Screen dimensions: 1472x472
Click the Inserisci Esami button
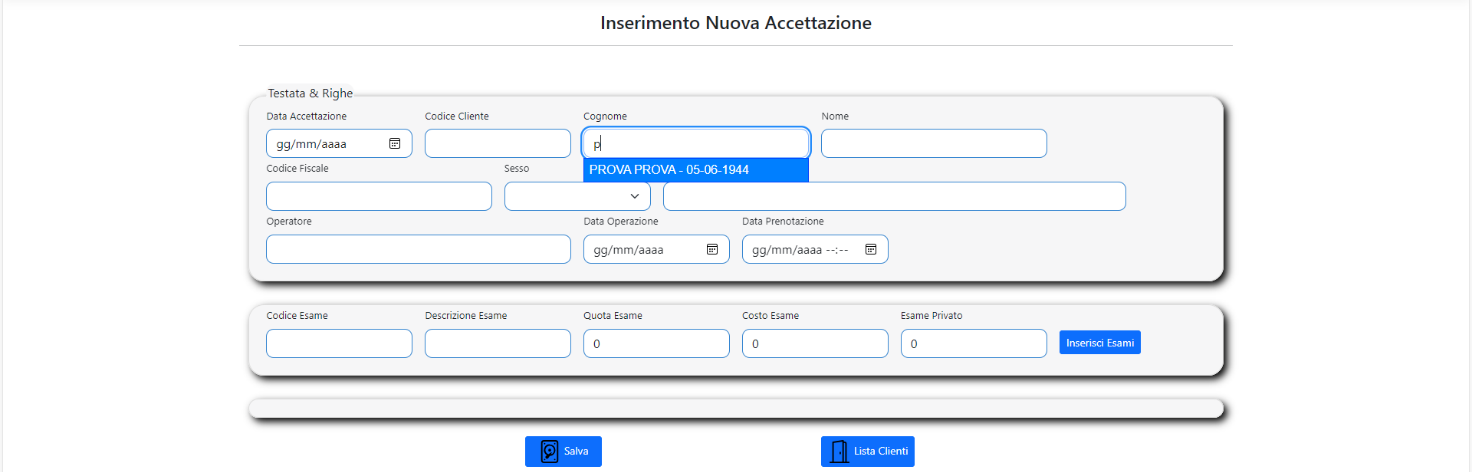point(1100,343)
